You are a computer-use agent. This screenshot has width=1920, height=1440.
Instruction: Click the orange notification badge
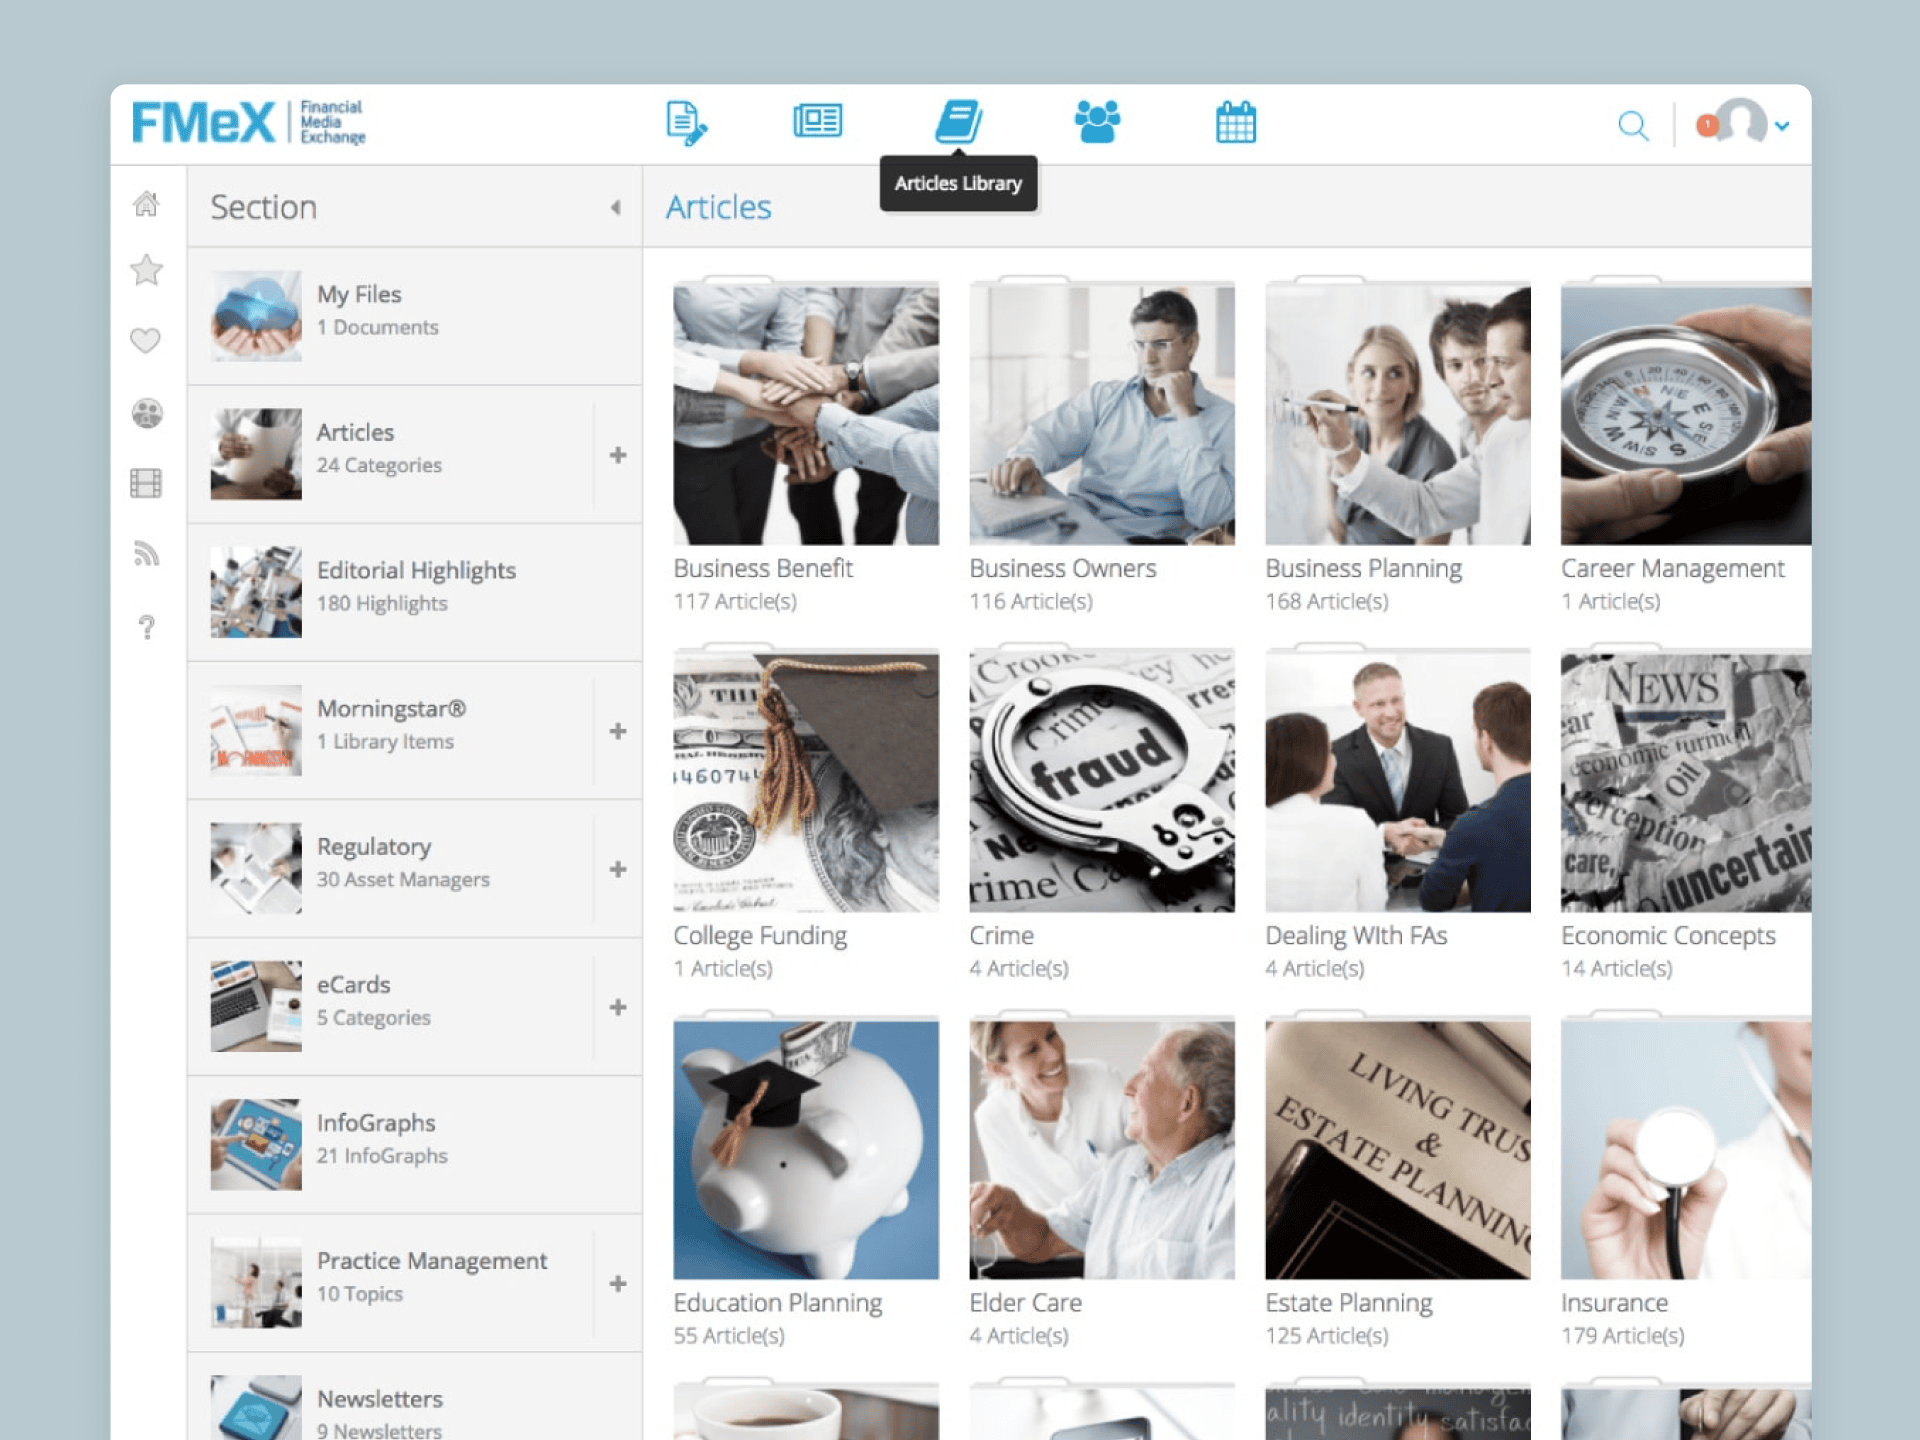(1707, 125)
